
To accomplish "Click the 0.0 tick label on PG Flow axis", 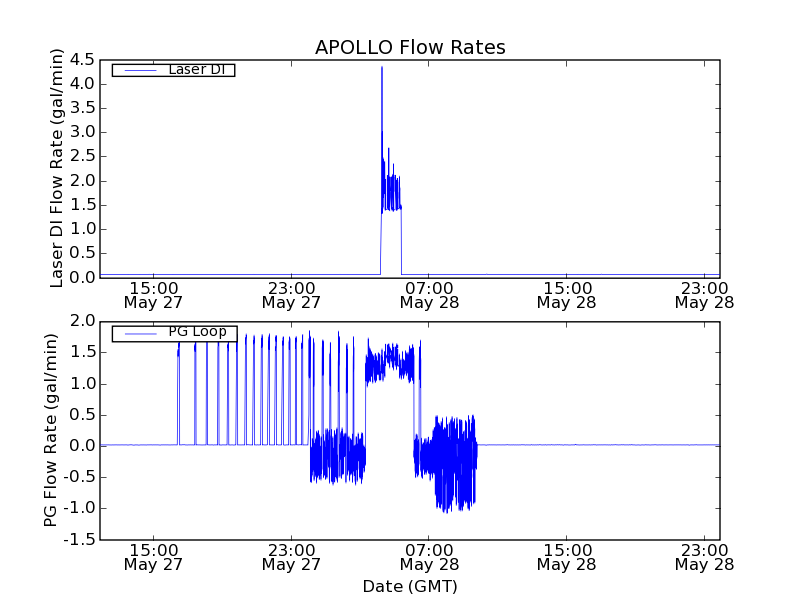I will [83, 446].
